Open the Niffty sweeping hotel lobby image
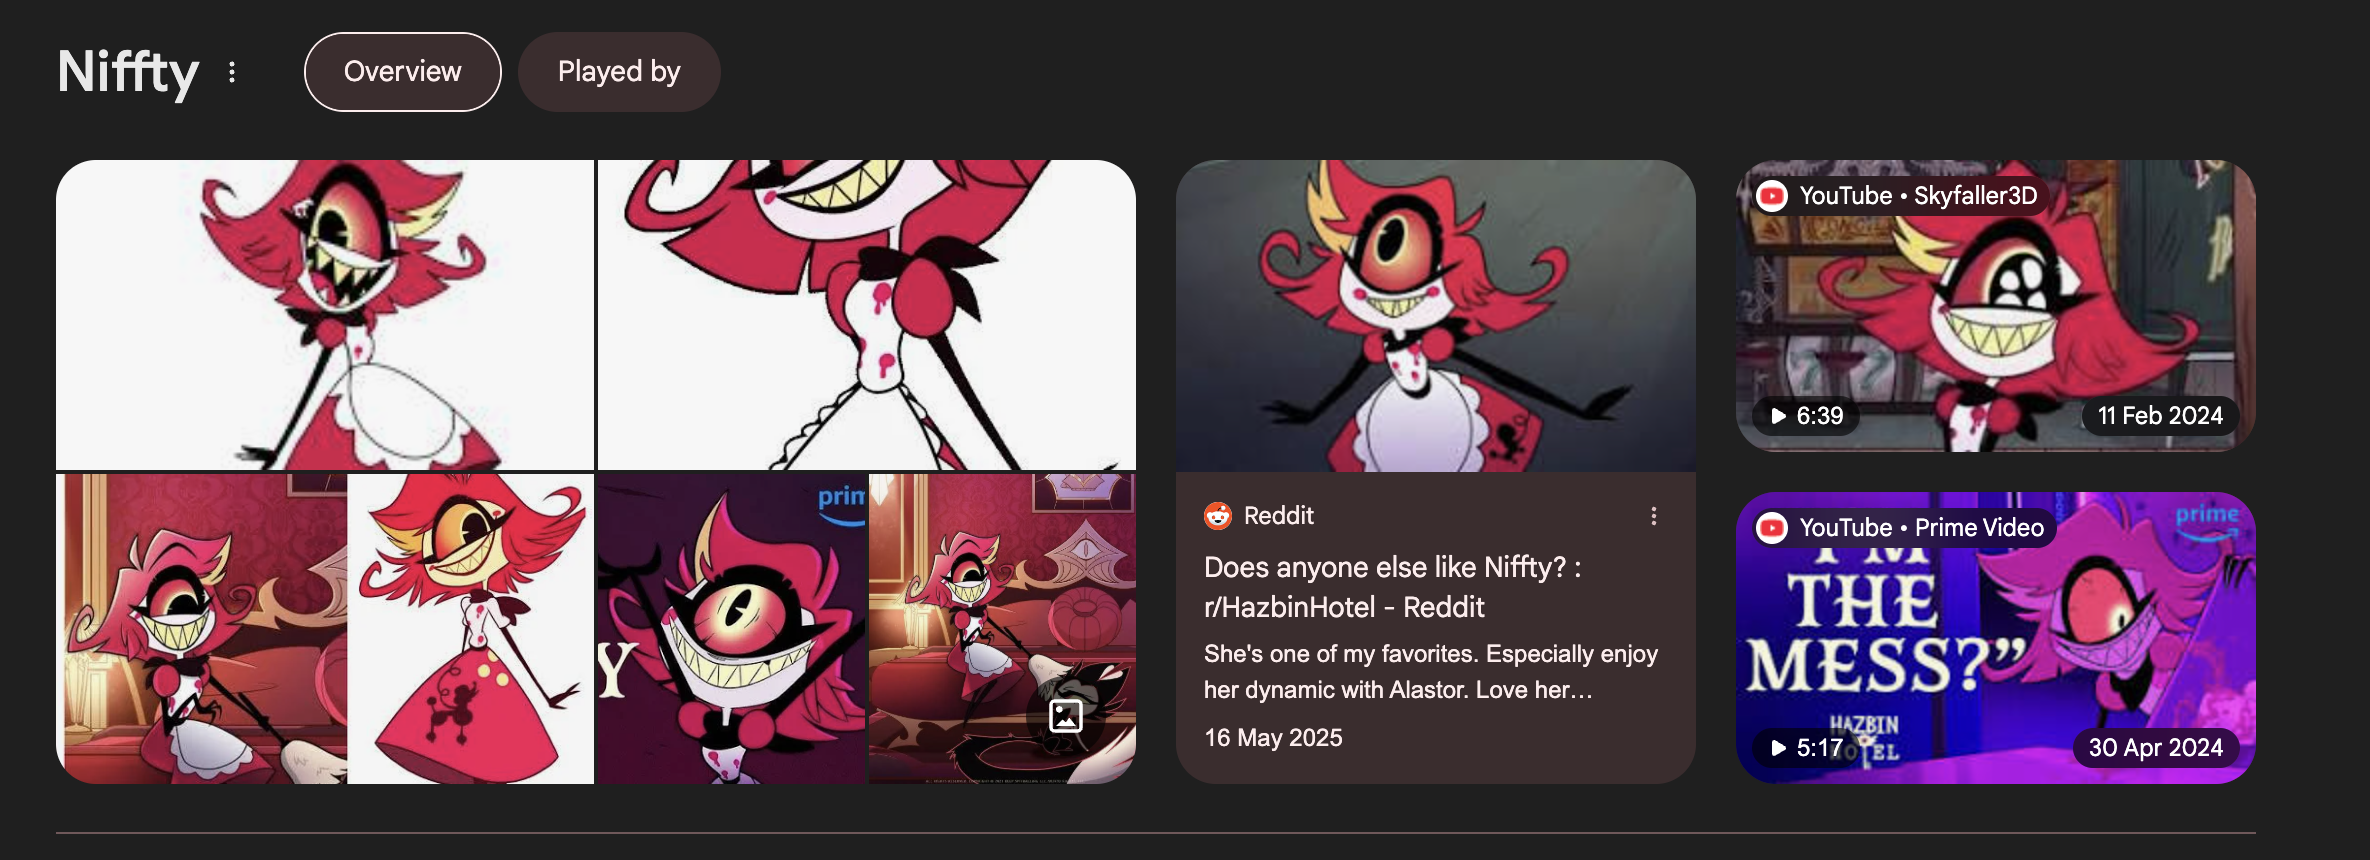The width and height of the screenshot is (2370, 860). 201,629
